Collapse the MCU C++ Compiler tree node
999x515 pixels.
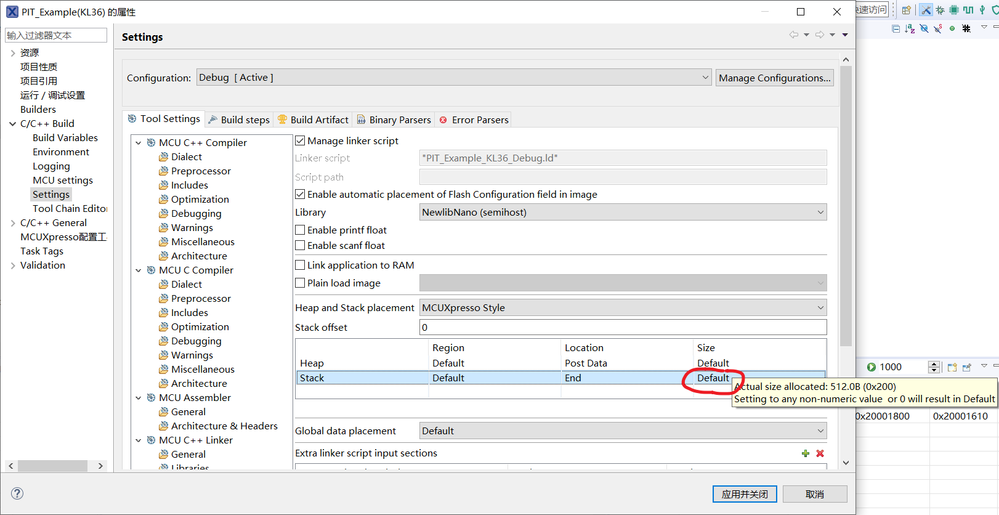[138, 143]
